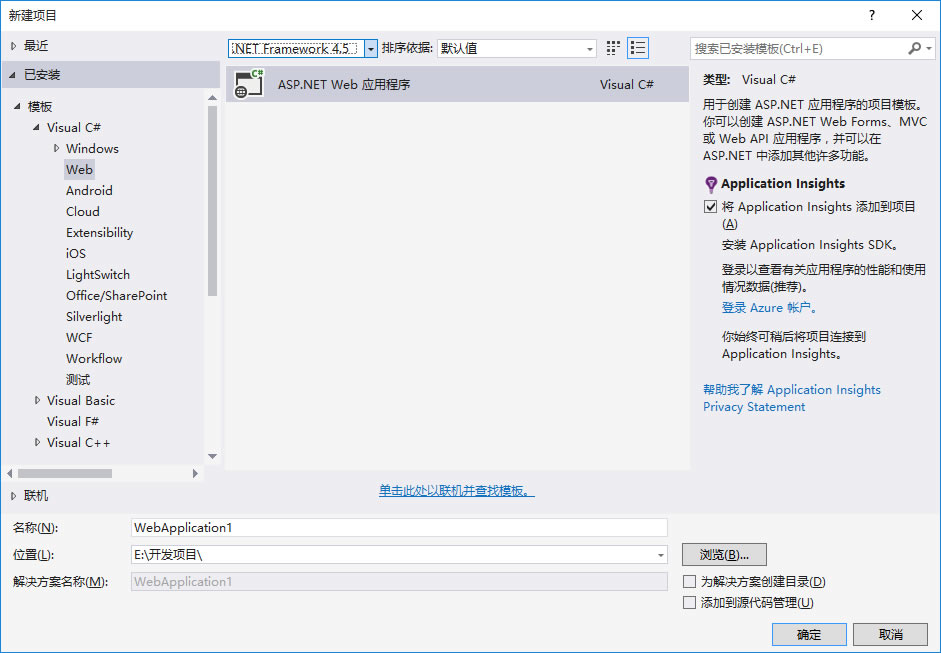941x653 pixels.
Task: Expand the Visual Basic tree node
Action: tap(37, 400)
